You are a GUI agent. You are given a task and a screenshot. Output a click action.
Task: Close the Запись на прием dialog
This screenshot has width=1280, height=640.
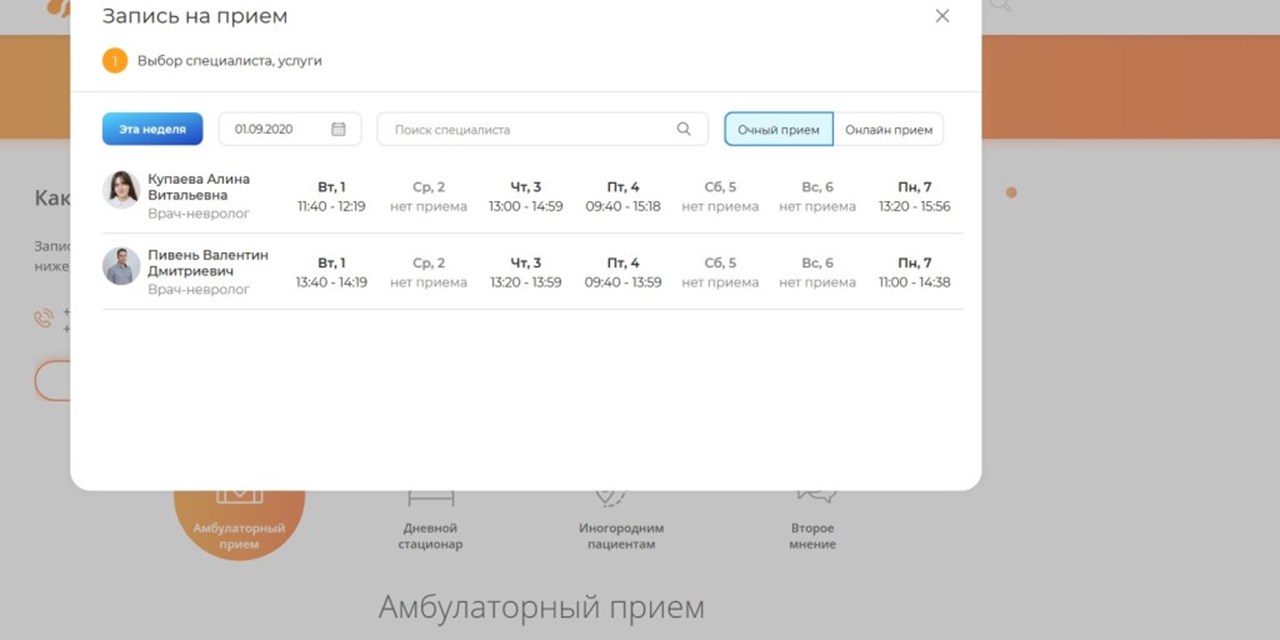(941, 16)
